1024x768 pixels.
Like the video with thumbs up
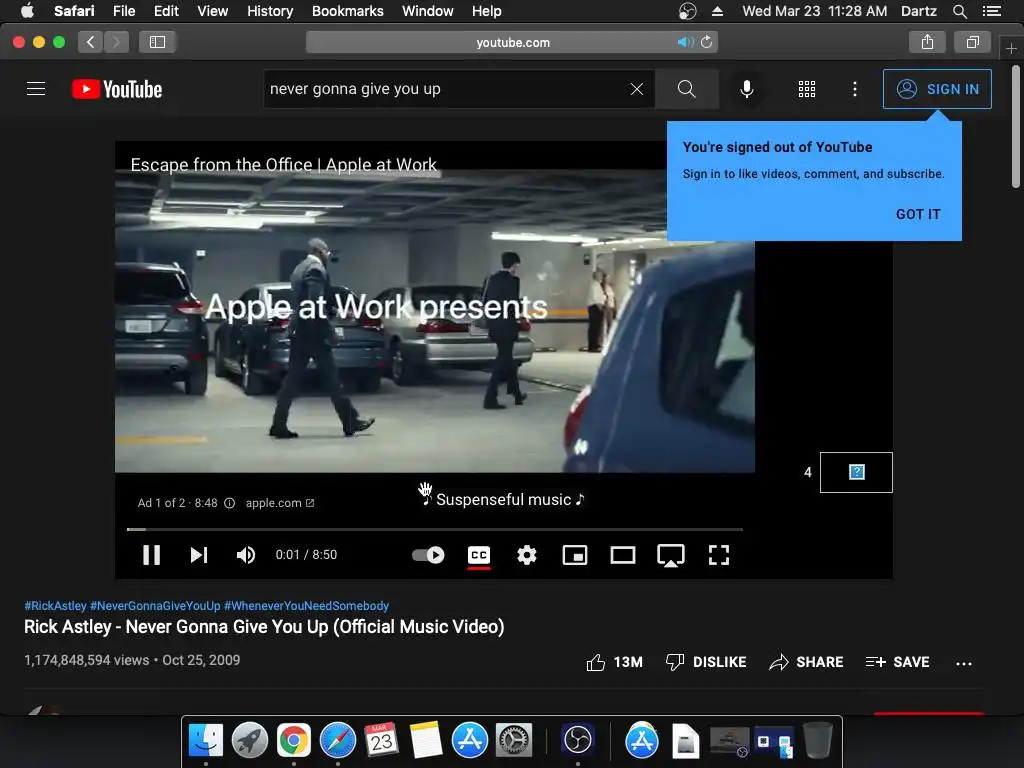pos(615,662)
